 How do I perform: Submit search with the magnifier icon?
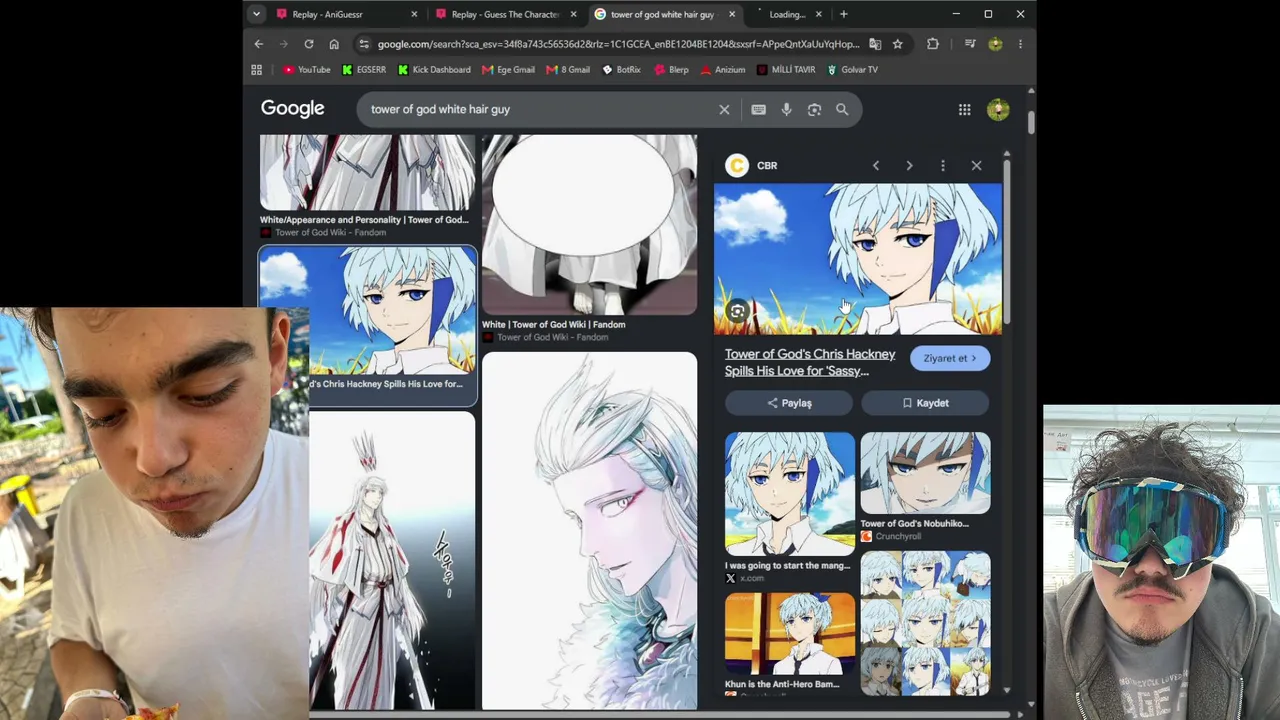click(x=842, y=109)
